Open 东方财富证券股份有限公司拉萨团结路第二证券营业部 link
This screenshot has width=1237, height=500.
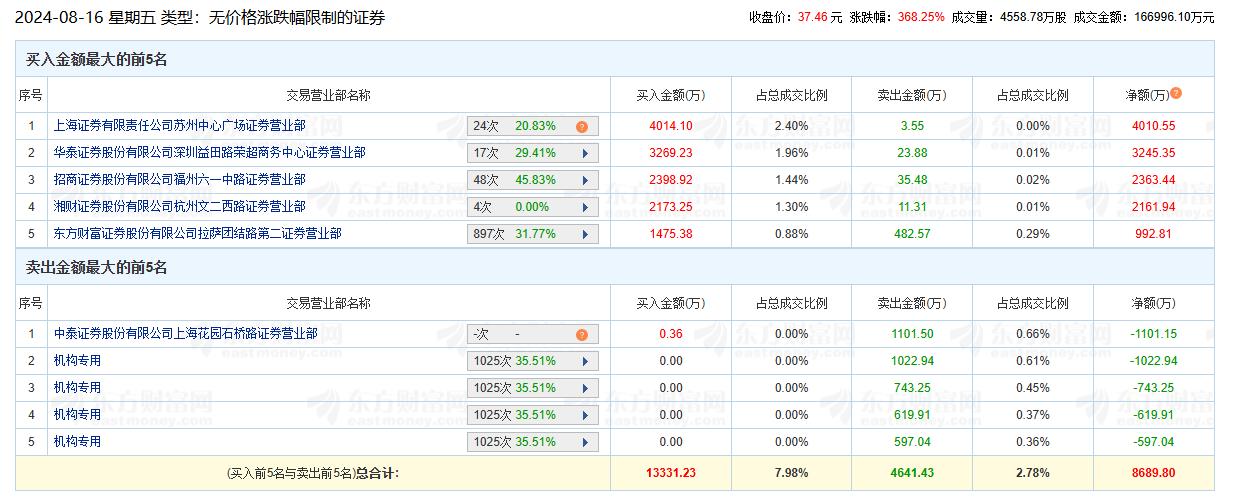[x=197, y=233]
